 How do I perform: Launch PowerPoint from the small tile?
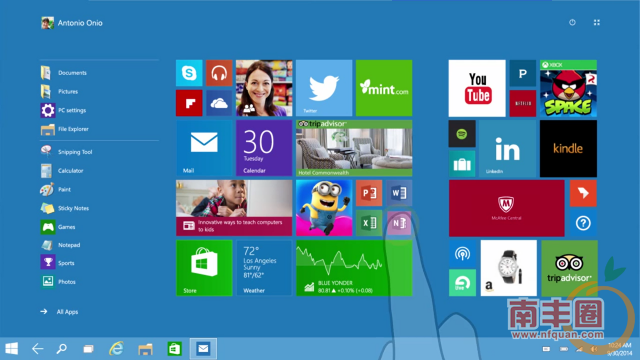(369, 193)
